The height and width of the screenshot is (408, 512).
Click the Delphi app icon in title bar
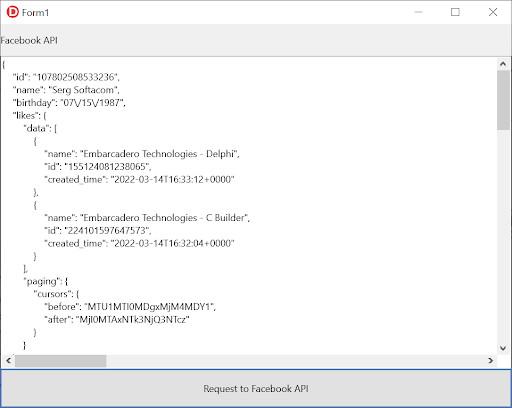click(x=12, y=12)
